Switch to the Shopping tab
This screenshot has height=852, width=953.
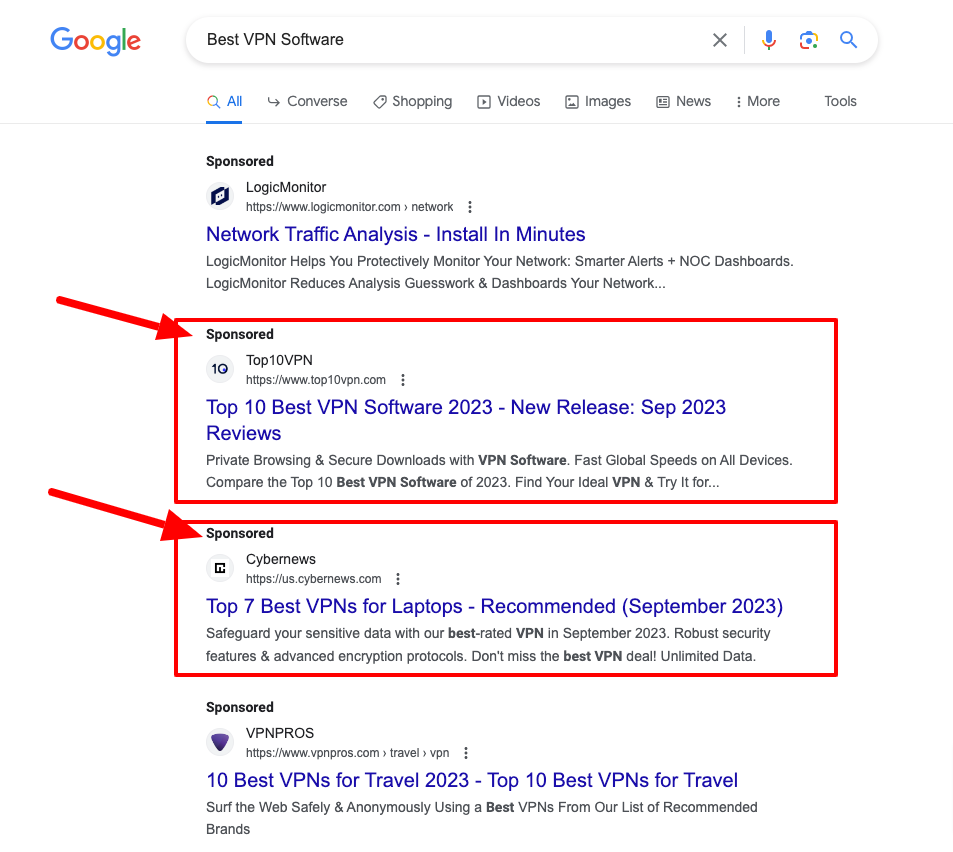point(413,101)
